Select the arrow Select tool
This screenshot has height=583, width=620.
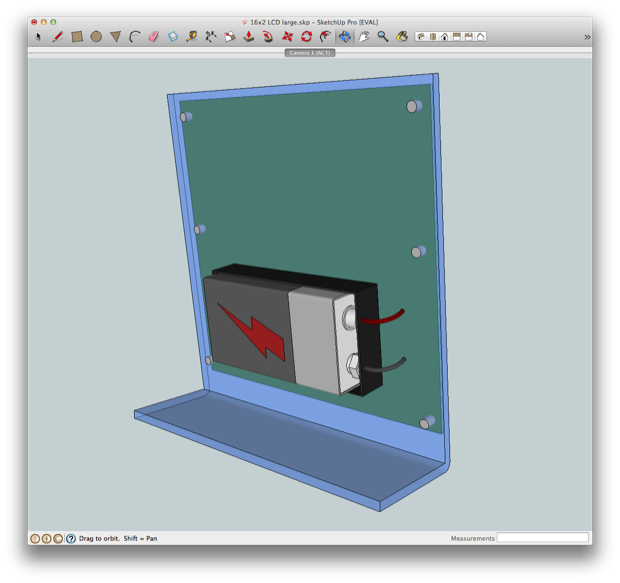point(38,37)
